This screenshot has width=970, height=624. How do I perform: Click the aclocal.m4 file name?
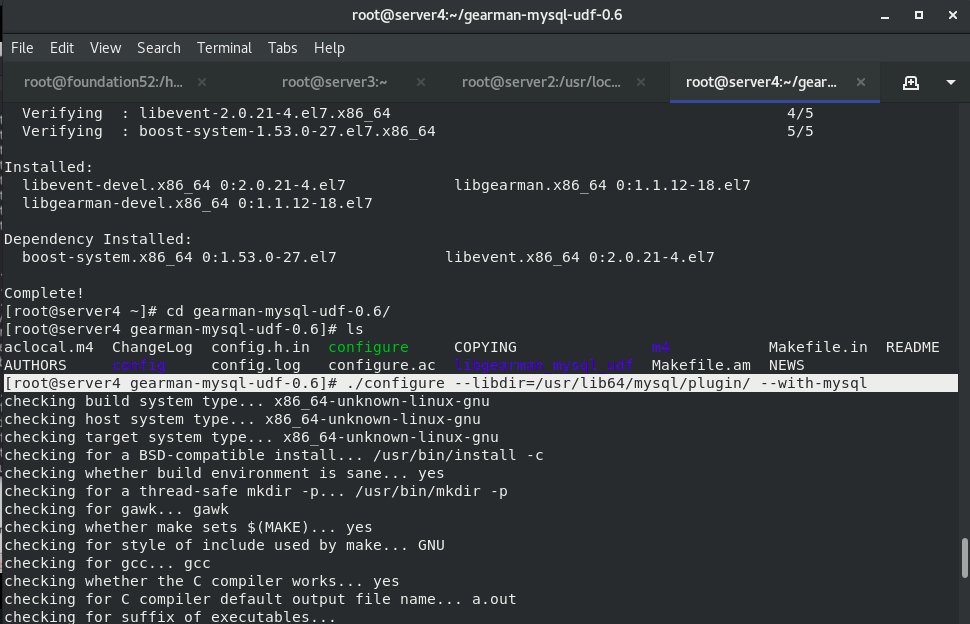coord(49,348)
